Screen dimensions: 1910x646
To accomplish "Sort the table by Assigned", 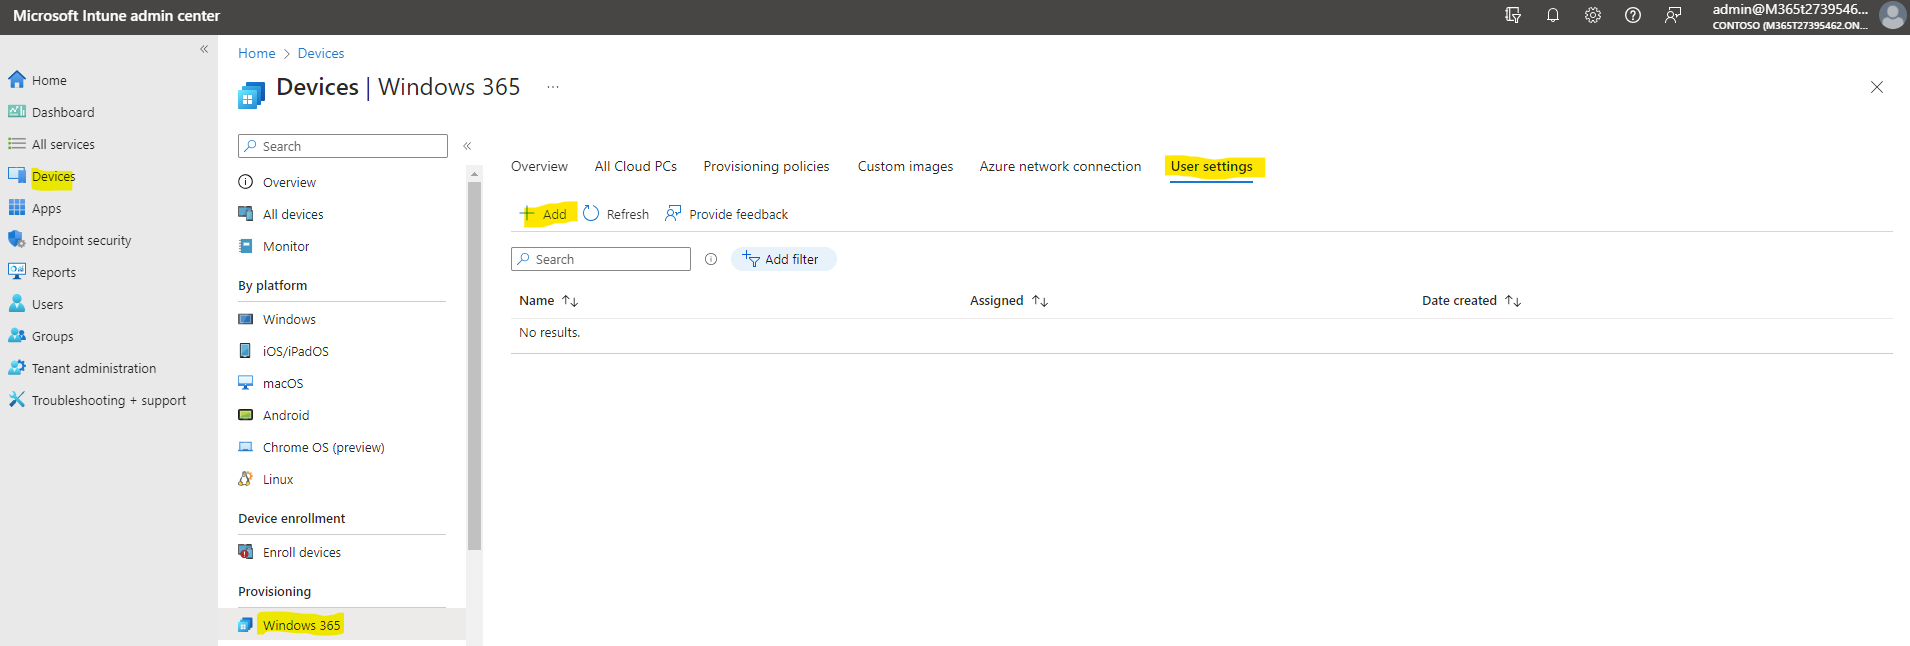I will (x=1009, y=300).
